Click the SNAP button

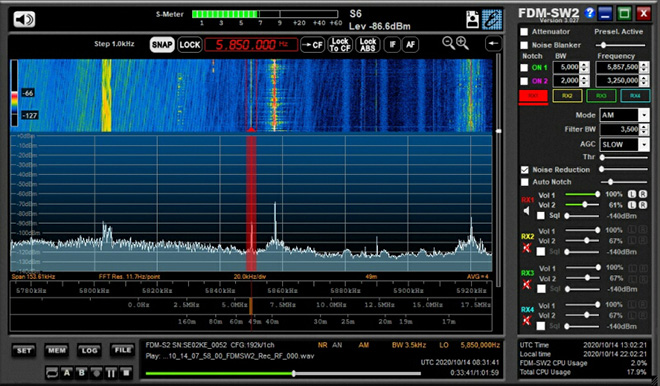162,45
